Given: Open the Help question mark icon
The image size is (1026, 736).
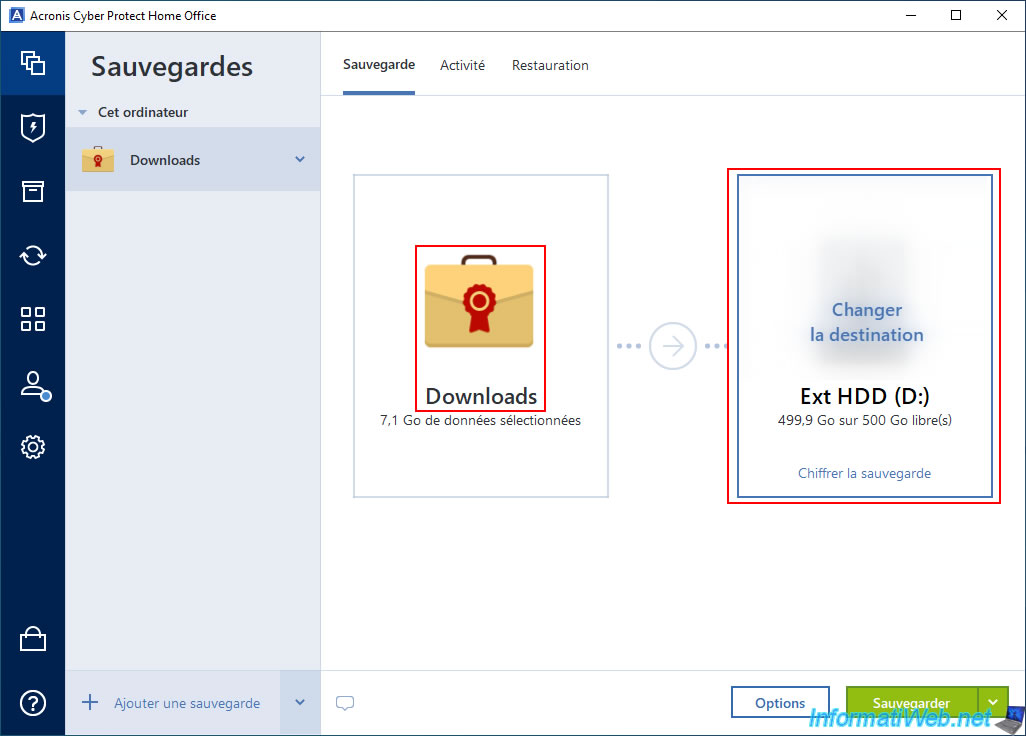Looking at the screenshot, I should click(33, 703).
